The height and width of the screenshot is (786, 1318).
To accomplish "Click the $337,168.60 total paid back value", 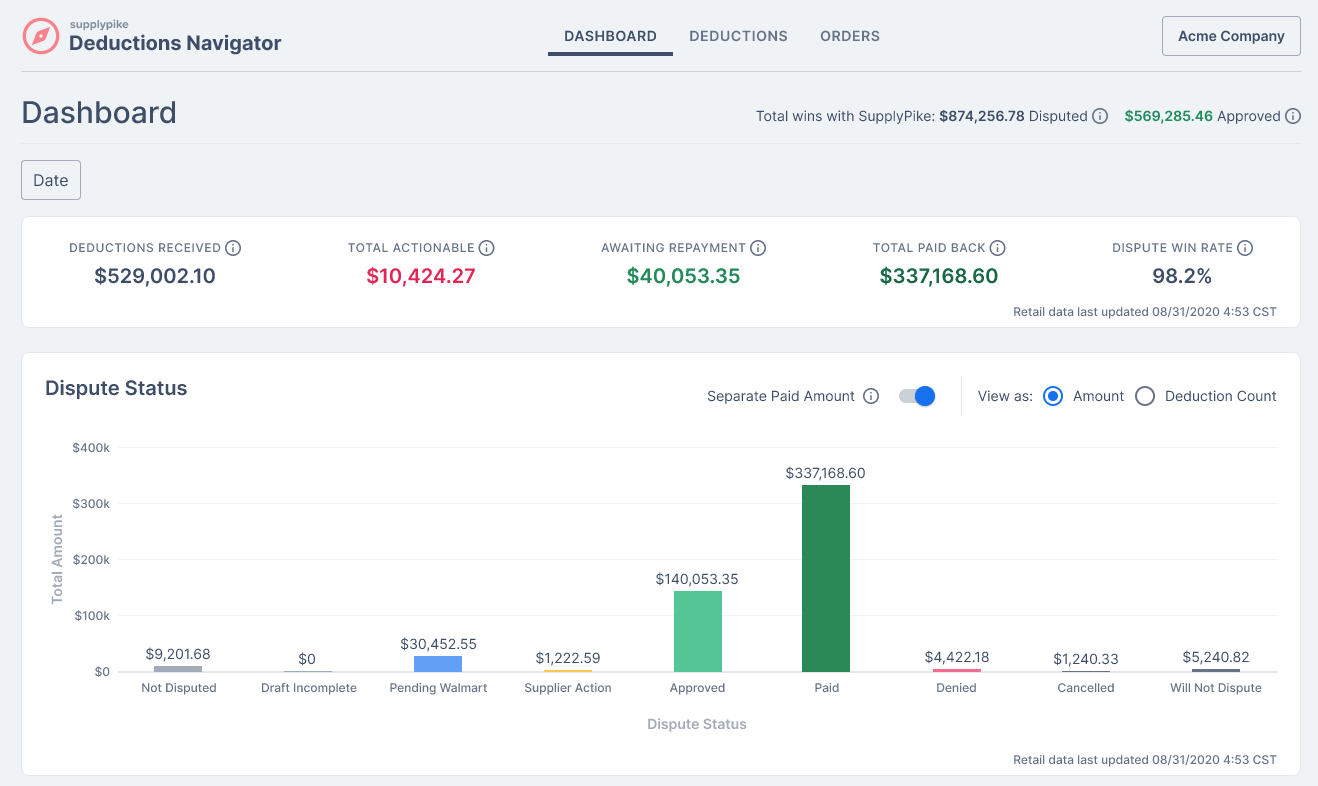I will click(939, 276).
